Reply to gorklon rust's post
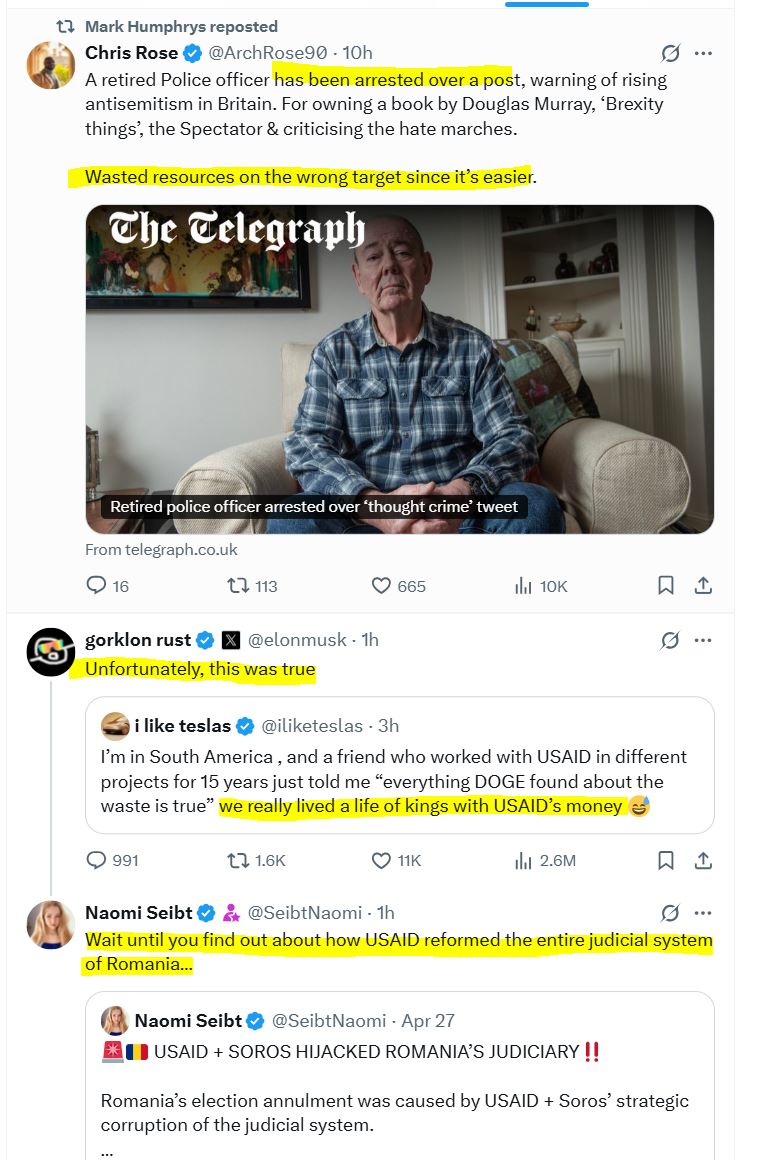 click(97, 860)
